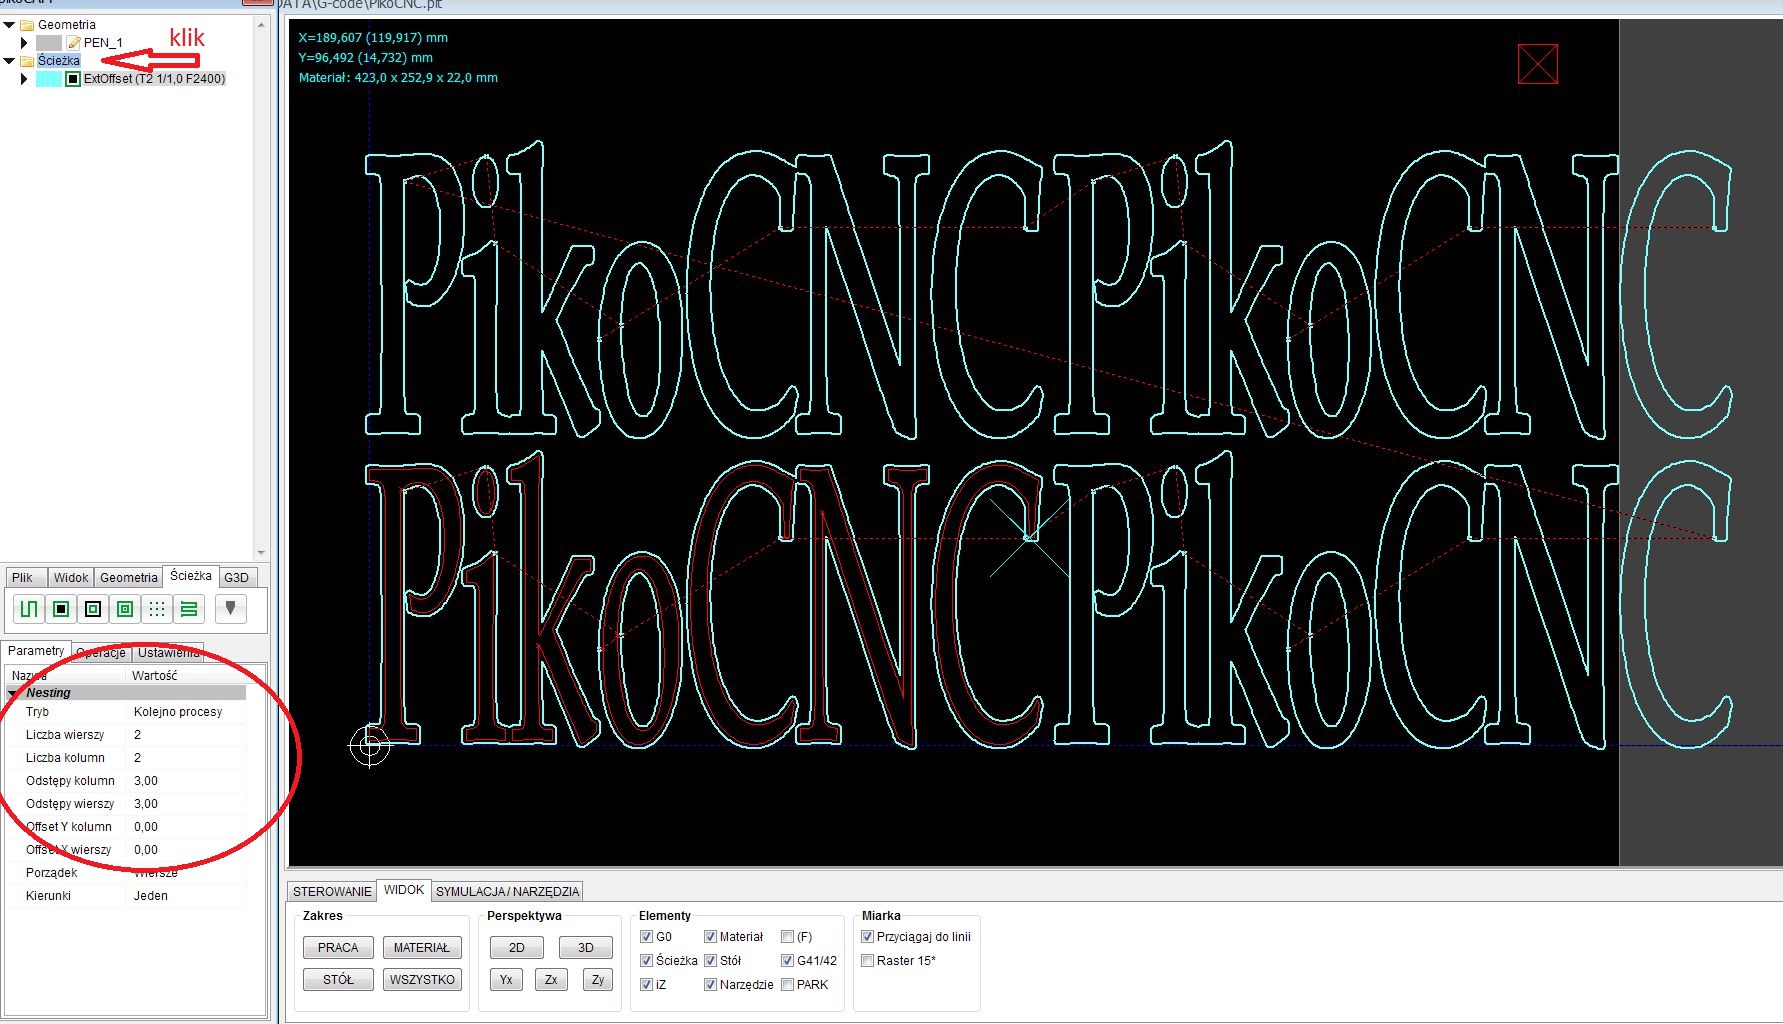This screenshot has height=1024, width=1783.
Task: Edit the Odstępy kolumn value 3,00
Action: click(x=187, y=781)
